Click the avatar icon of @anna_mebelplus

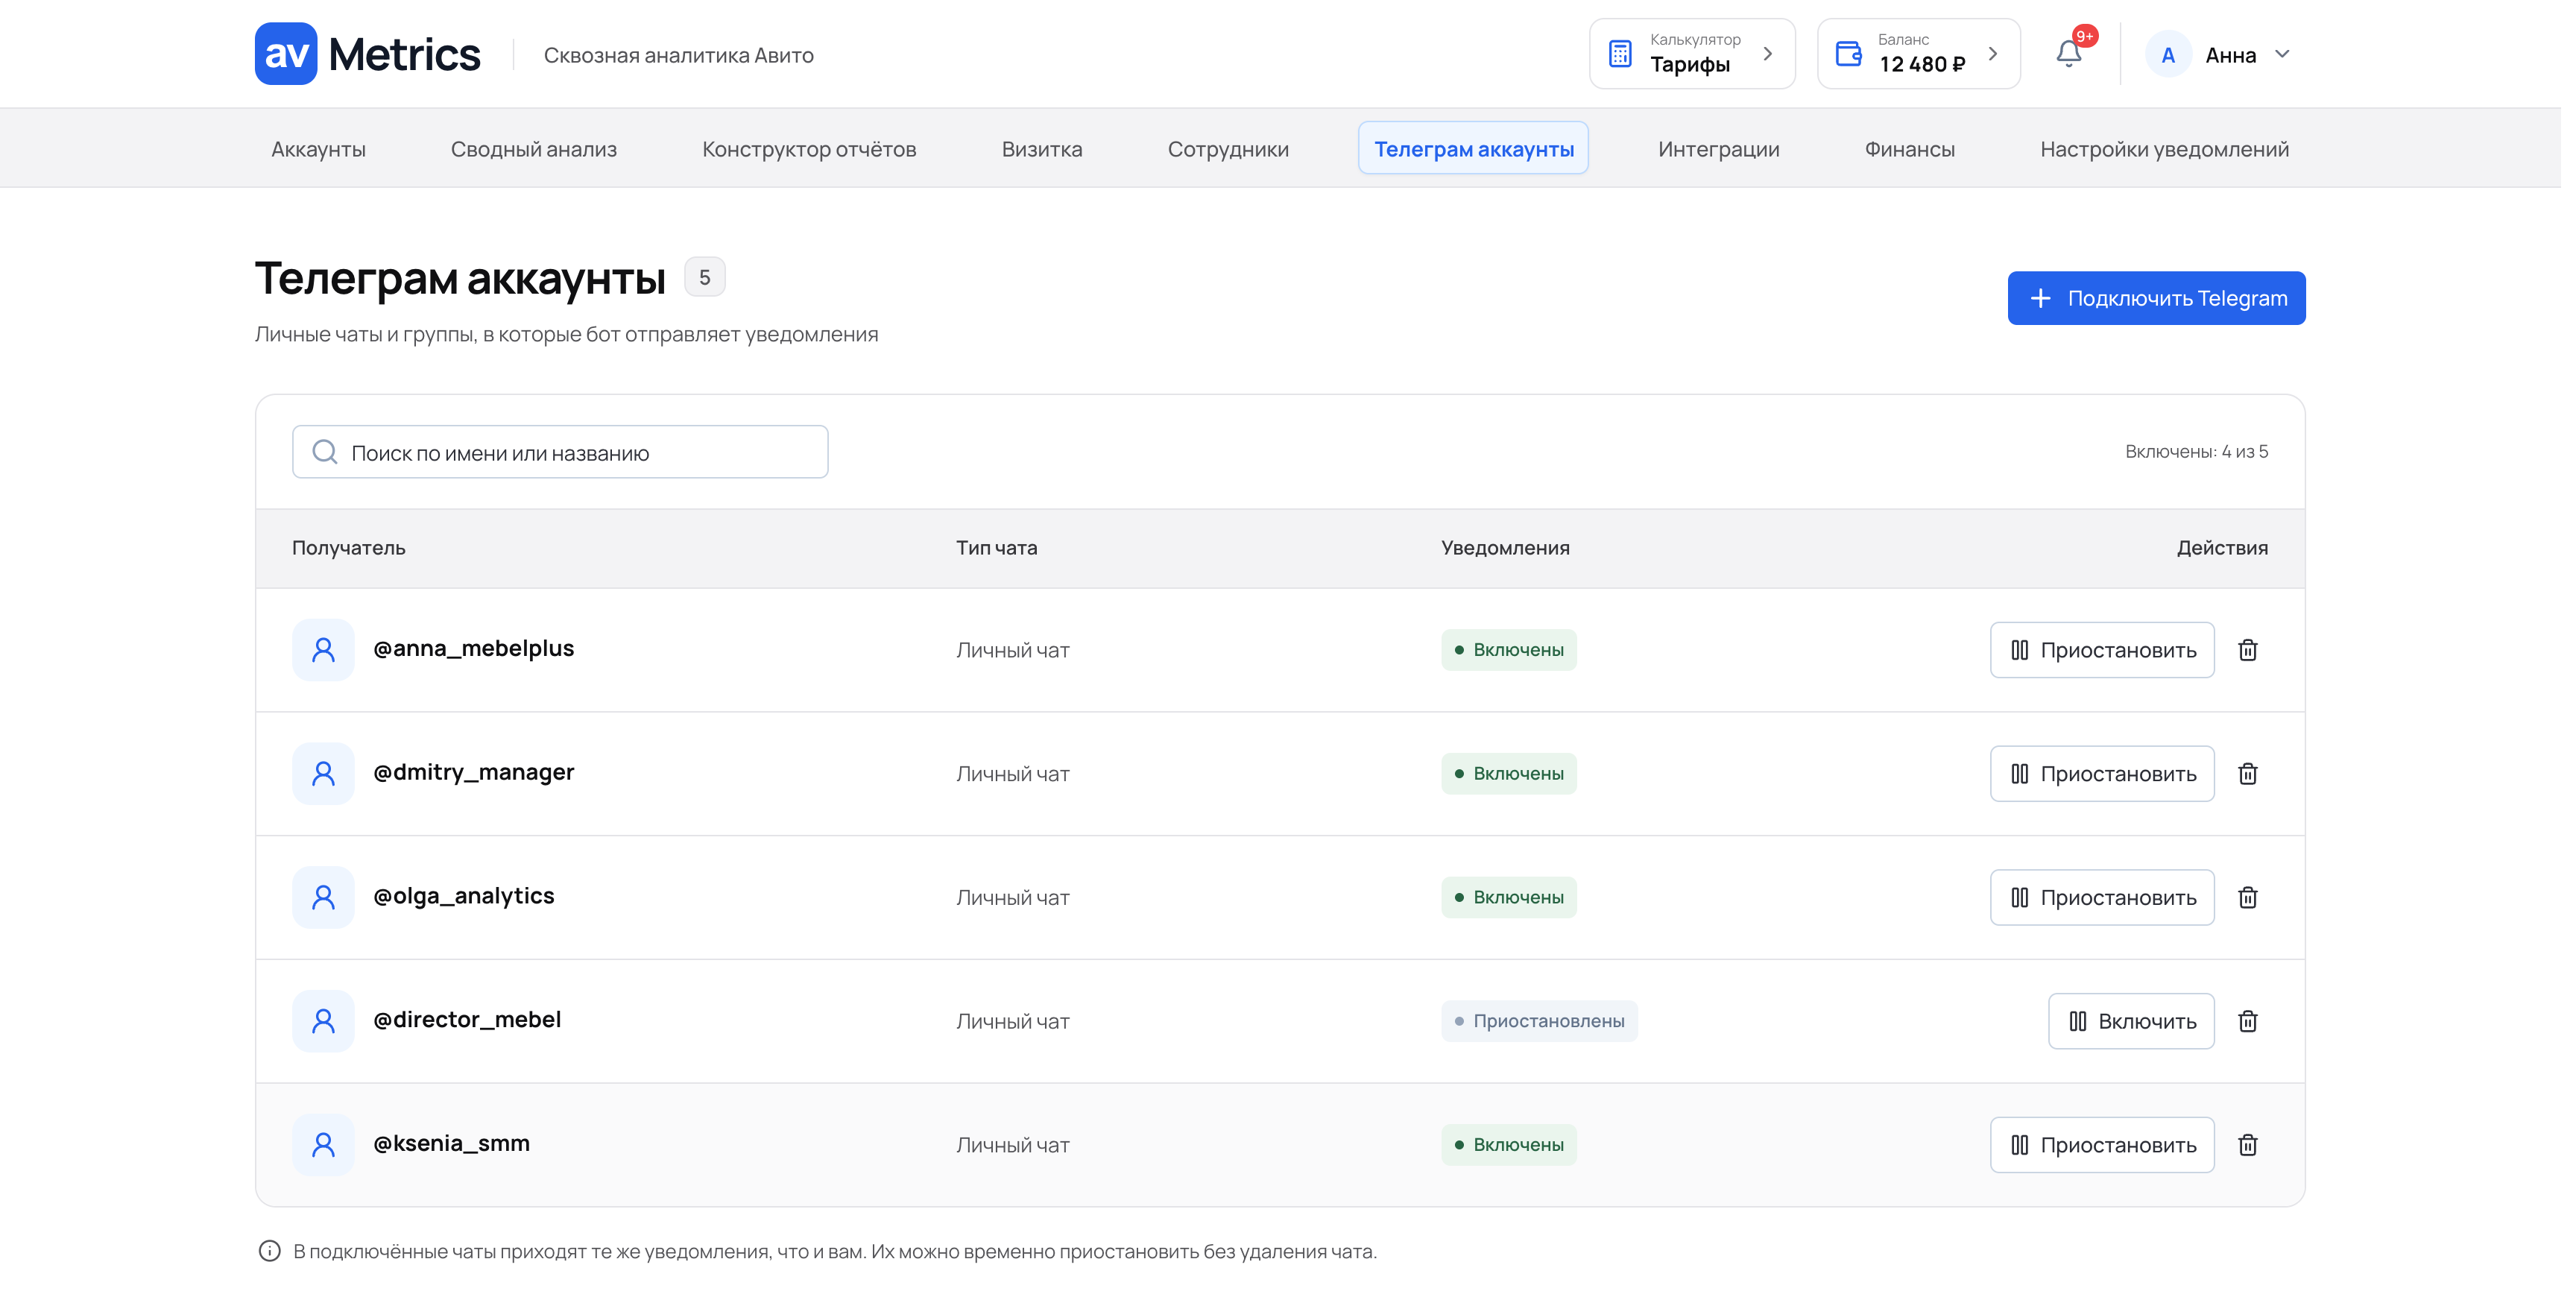(x=323, y=650)
